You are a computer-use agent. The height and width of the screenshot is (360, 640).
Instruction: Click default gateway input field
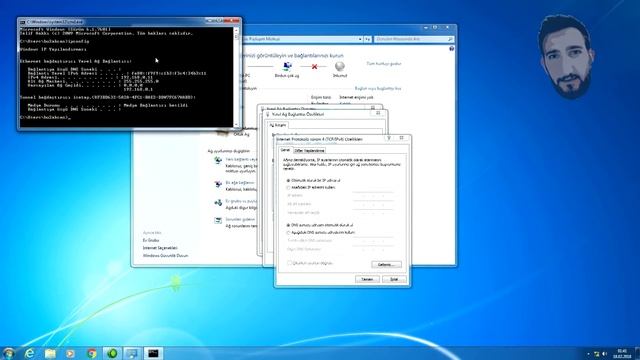click(x=373, y=212)
